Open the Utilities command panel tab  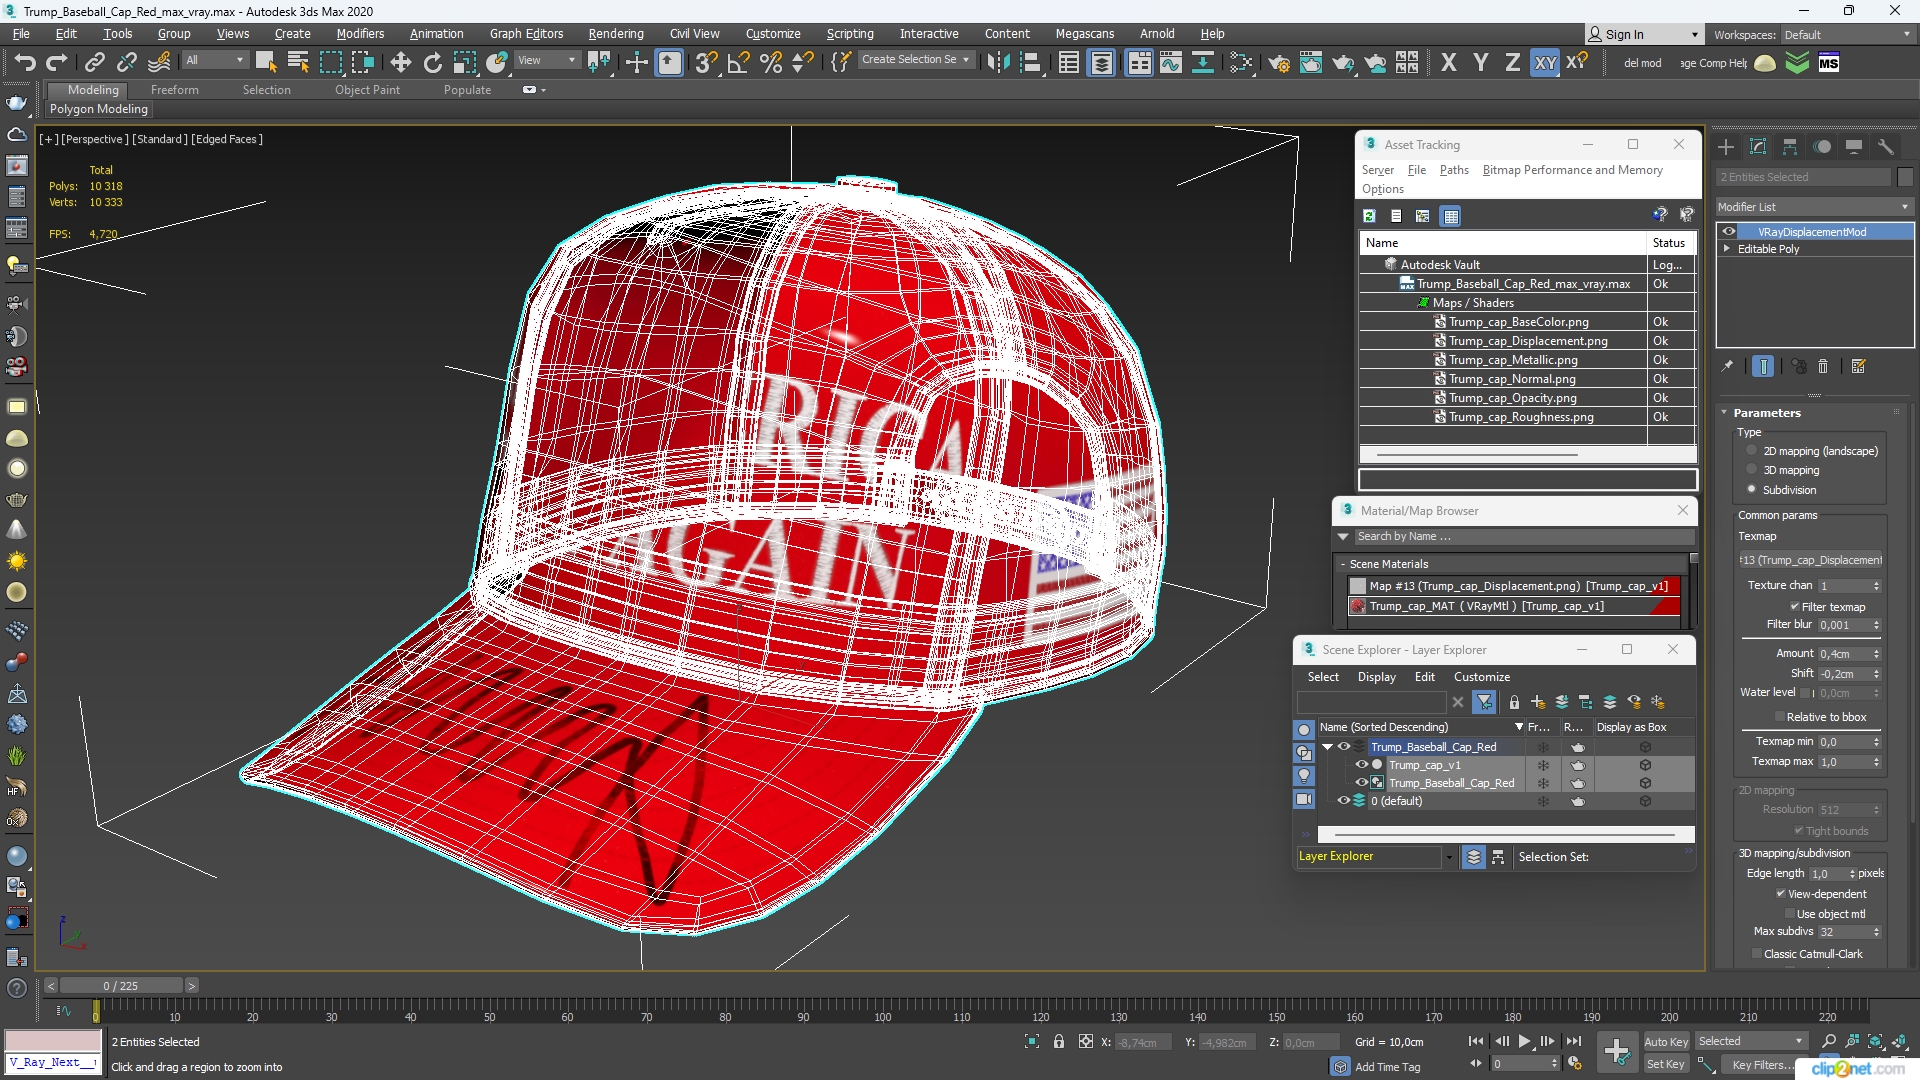pos(1885,147)
